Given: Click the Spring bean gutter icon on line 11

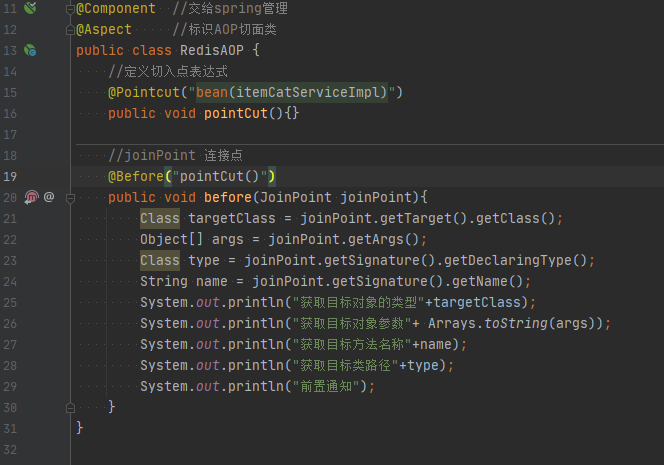Looking at the screenshot, I should click(30, 8).
